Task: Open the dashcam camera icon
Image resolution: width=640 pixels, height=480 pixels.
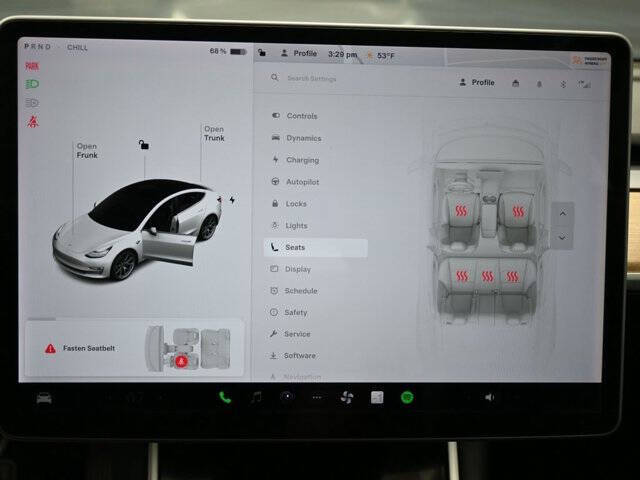Action: pyautogui.click(x=287, y=396)
